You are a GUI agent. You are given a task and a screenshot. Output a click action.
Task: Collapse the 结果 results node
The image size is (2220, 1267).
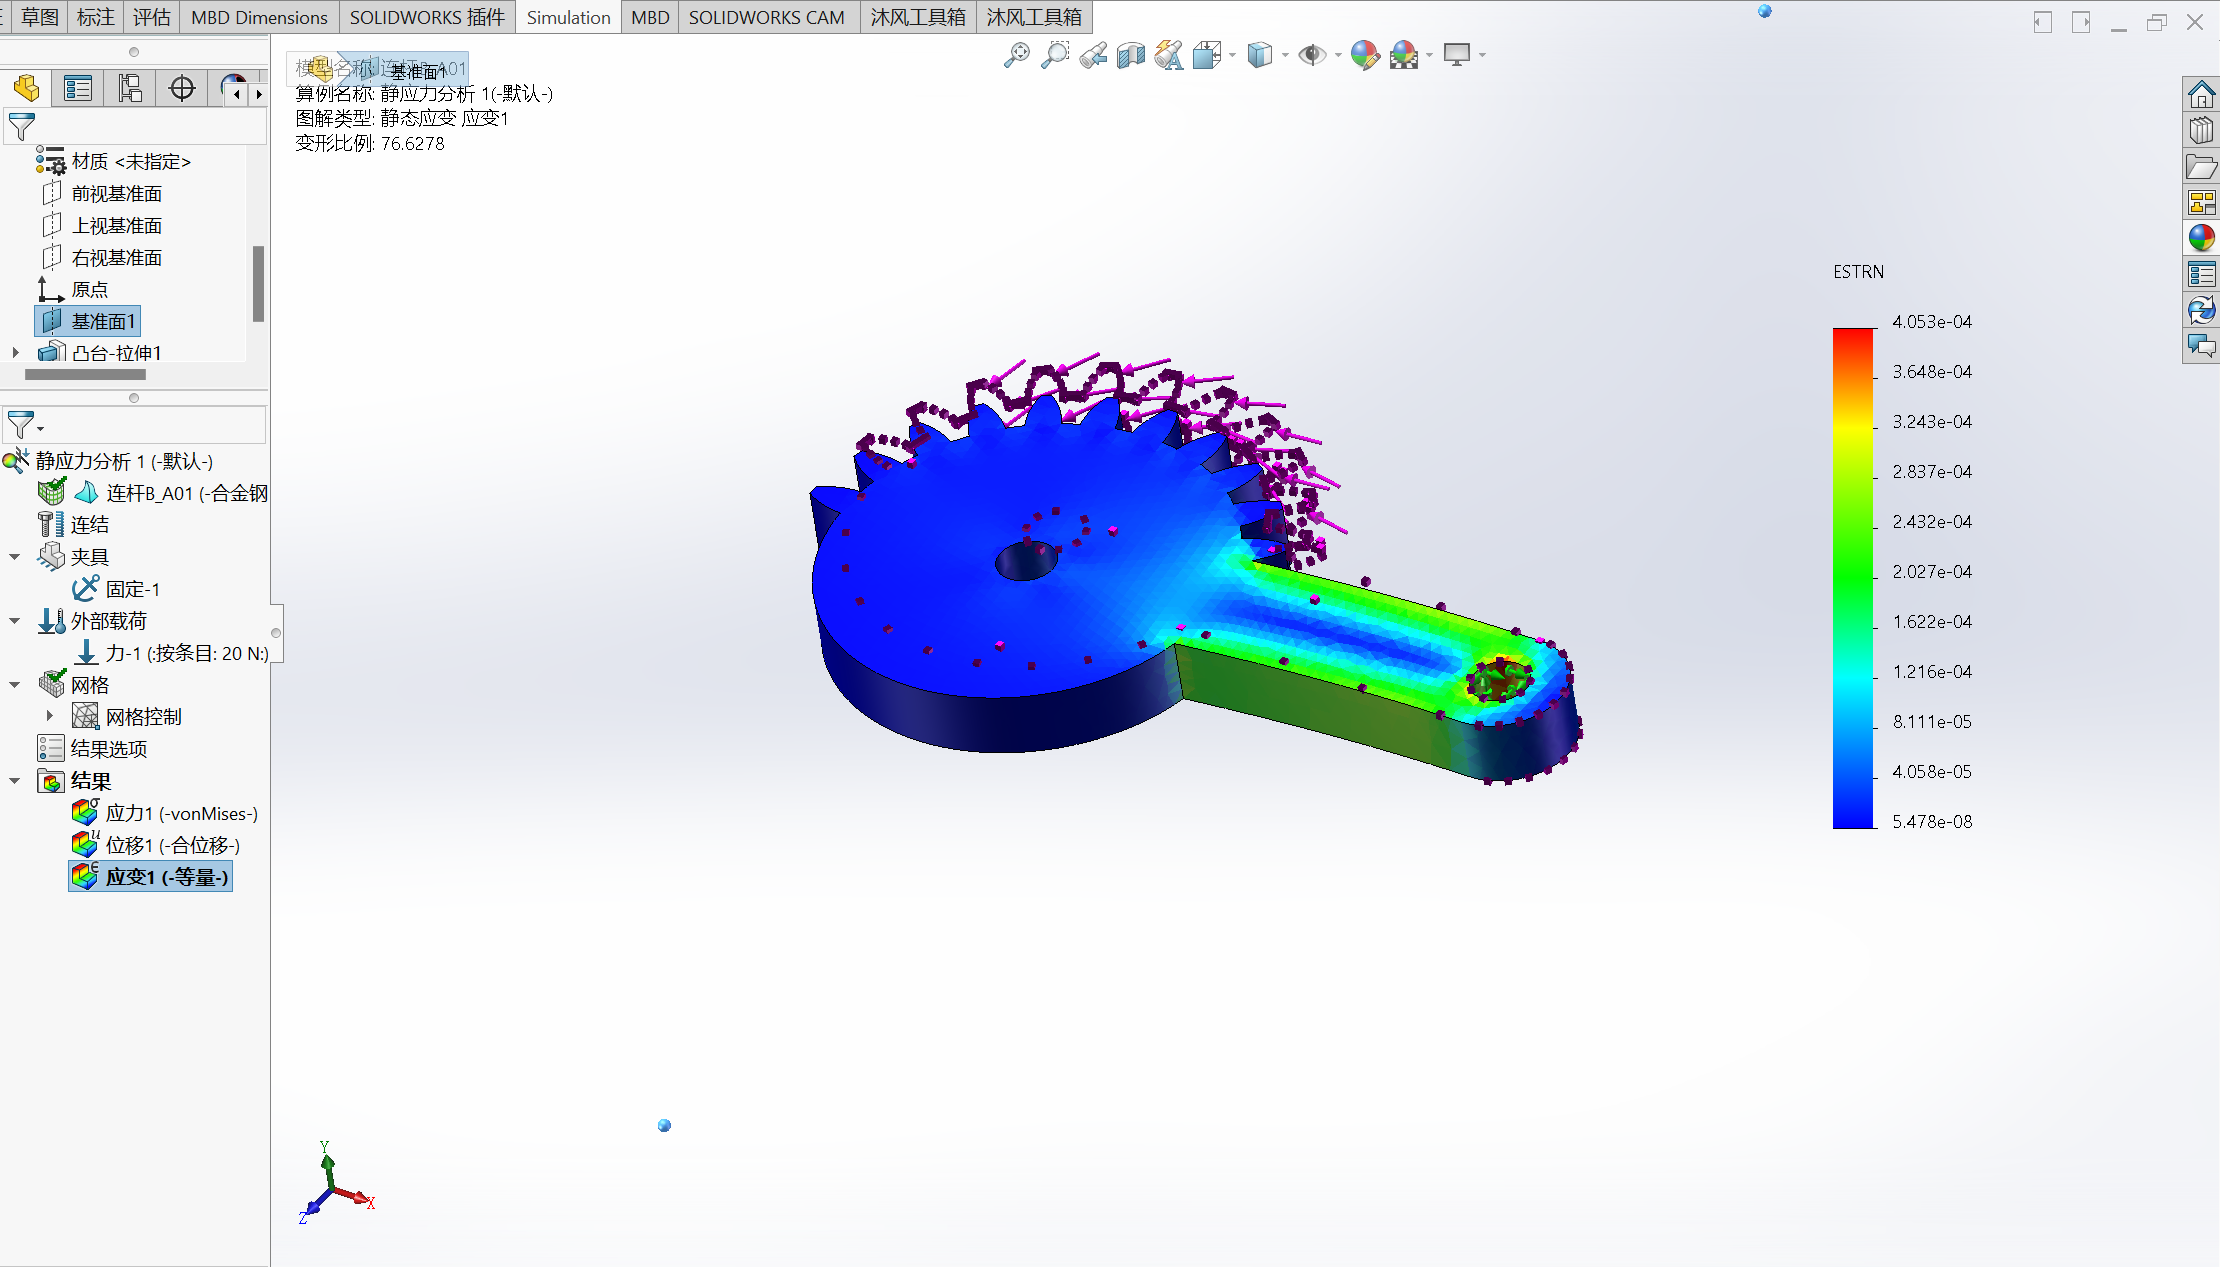pos(15,781)
